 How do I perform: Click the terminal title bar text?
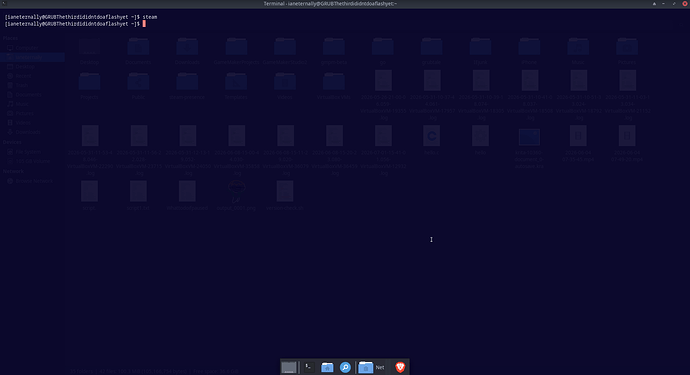coord(330,4)
